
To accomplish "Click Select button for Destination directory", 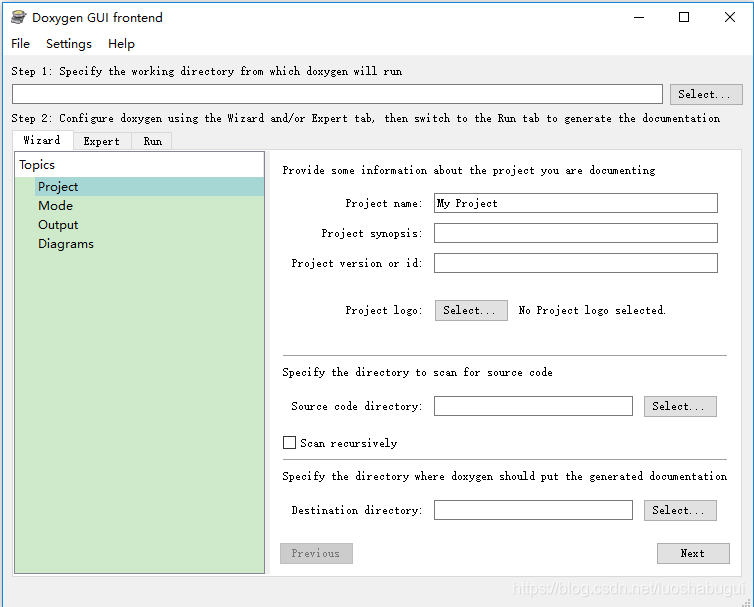I will 680,510.
